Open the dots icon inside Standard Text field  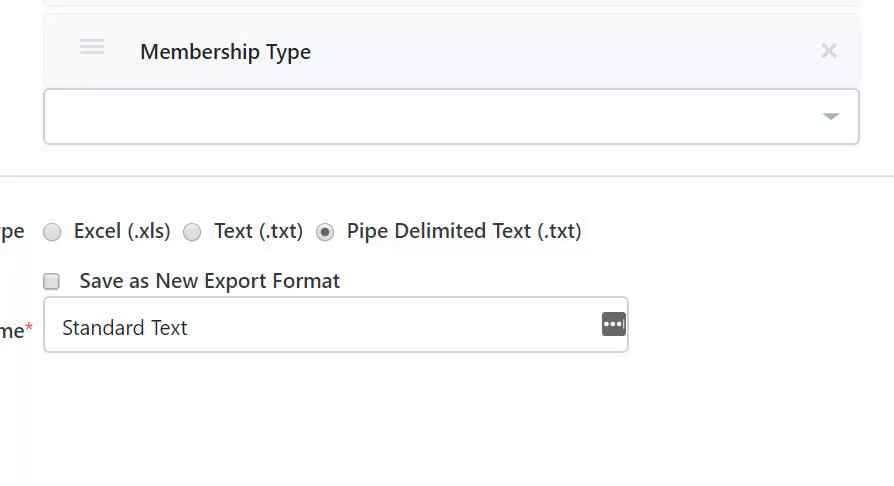(x=613, y=324)
